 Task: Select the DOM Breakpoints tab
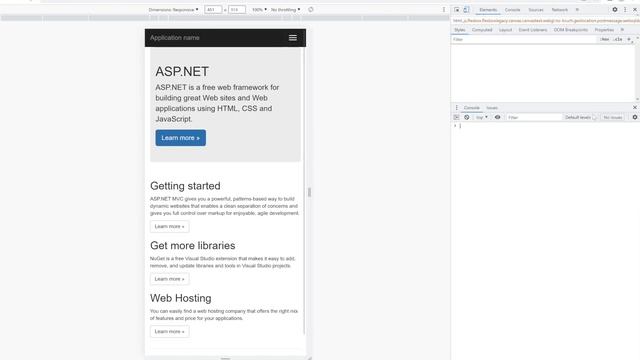(x=571, y=30)
